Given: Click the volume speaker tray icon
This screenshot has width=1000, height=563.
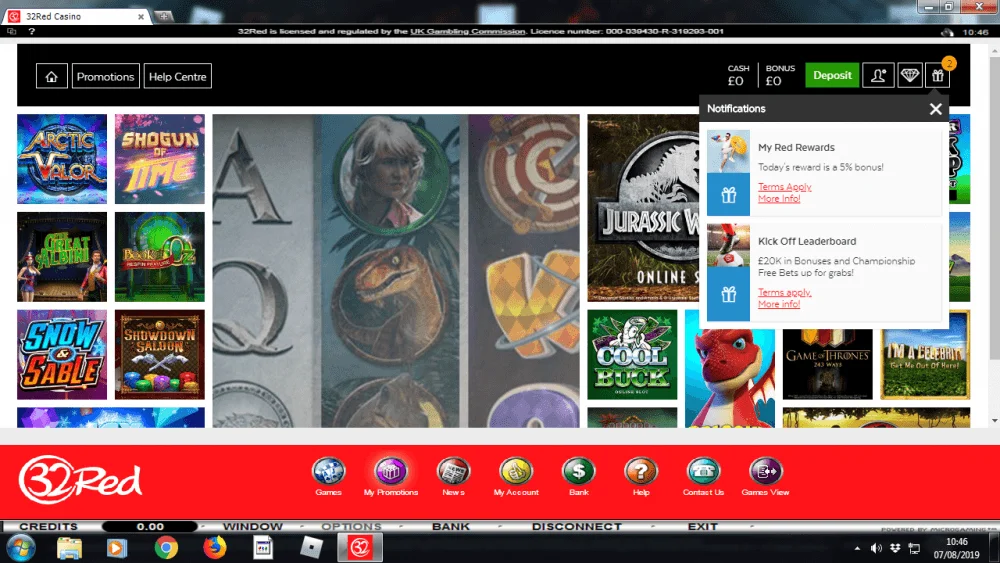Looking at the screenshot, I should [876, 548].
